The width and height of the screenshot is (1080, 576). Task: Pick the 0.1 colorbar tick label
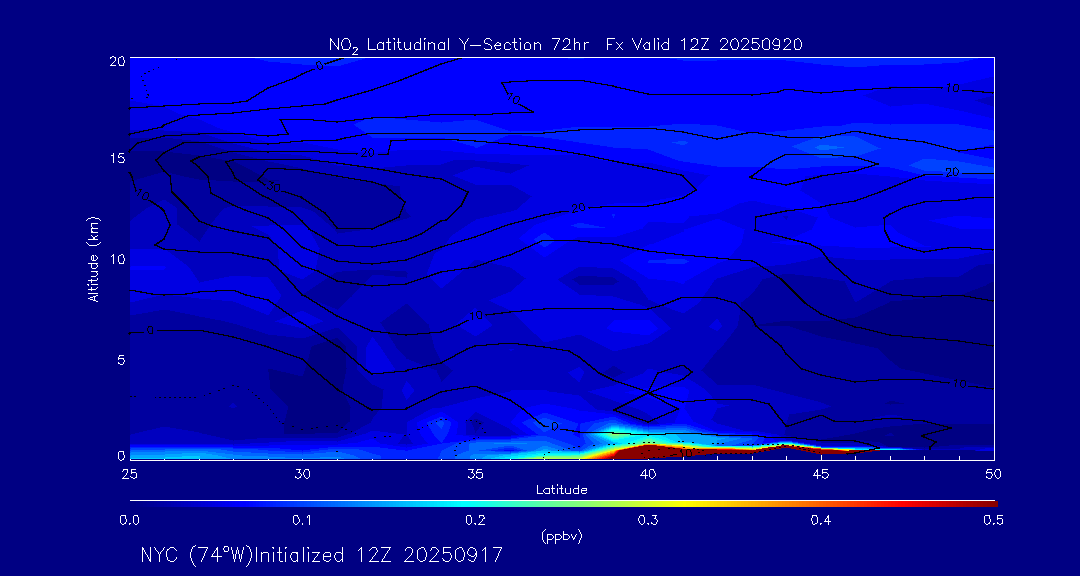point(301,520)
